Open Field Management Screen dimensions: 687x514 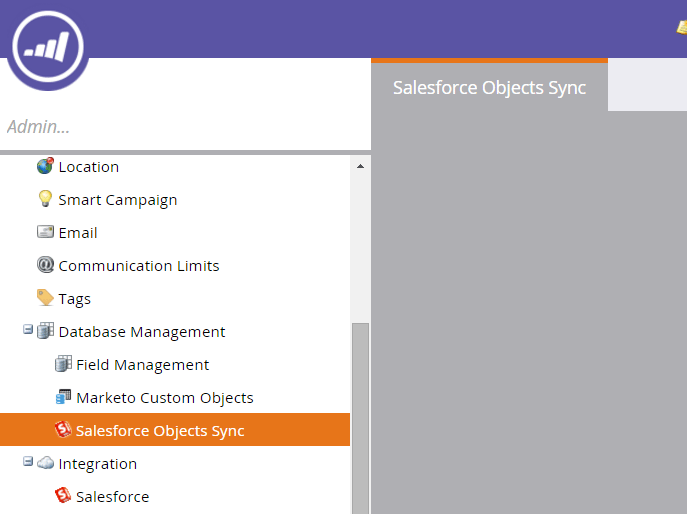point(143,365)
